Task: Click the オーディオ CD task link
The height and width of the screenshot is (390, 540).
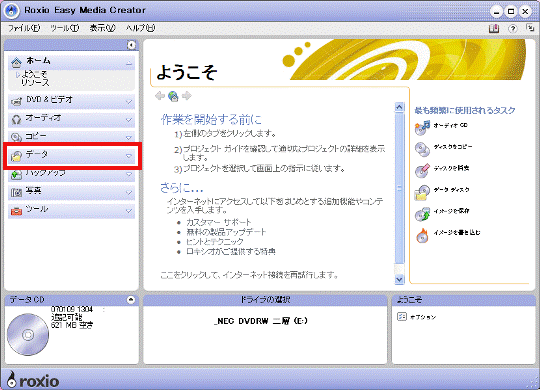Action: pyautogui.click(x=450, y=125)
